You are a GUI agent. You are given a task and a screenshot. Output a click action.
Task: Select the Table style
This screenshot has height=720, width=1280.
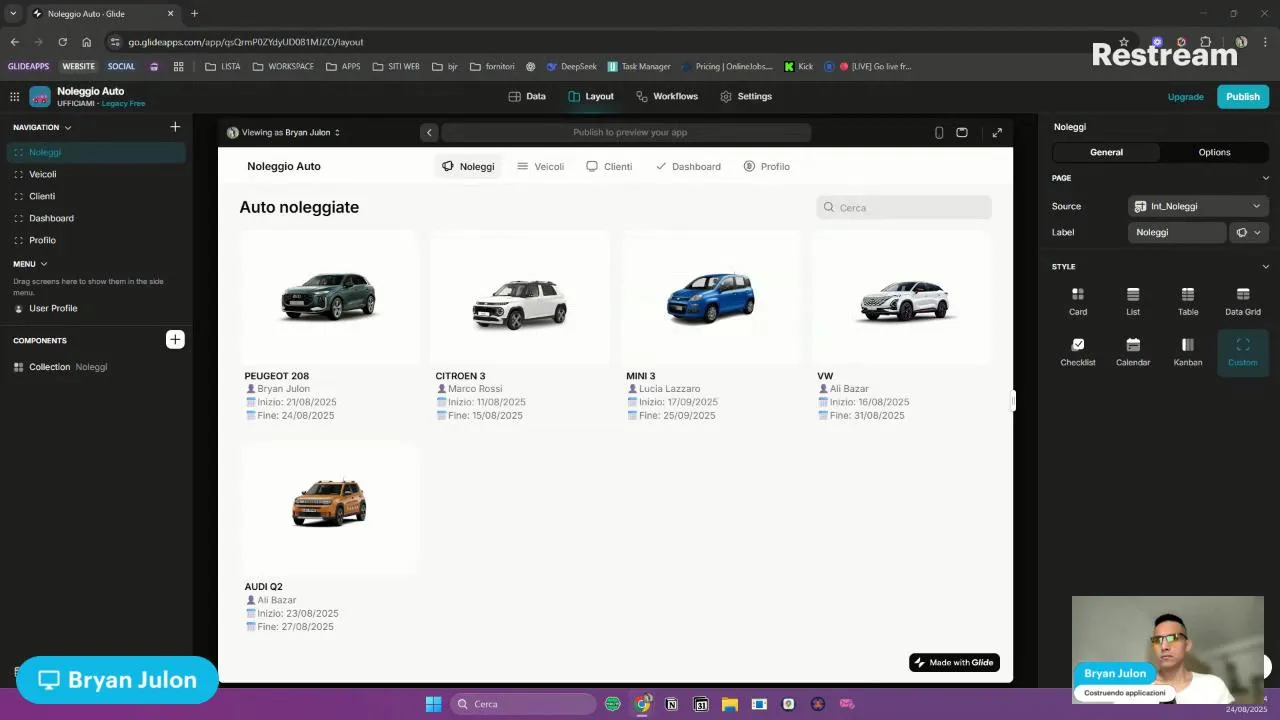point(1188,301)
